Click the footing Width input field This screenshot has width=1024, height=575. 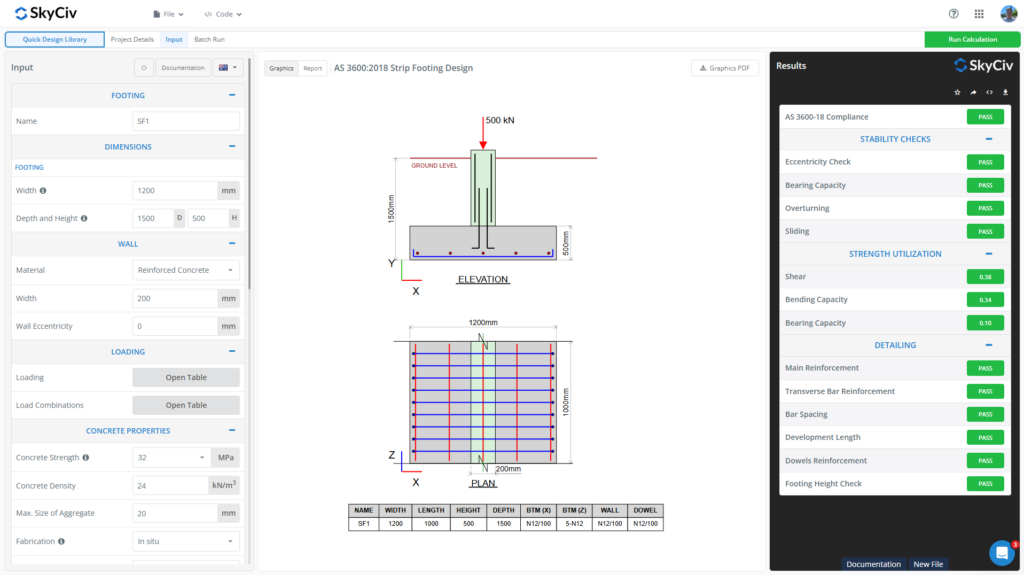pyautogui.click(x=175, y=191)
